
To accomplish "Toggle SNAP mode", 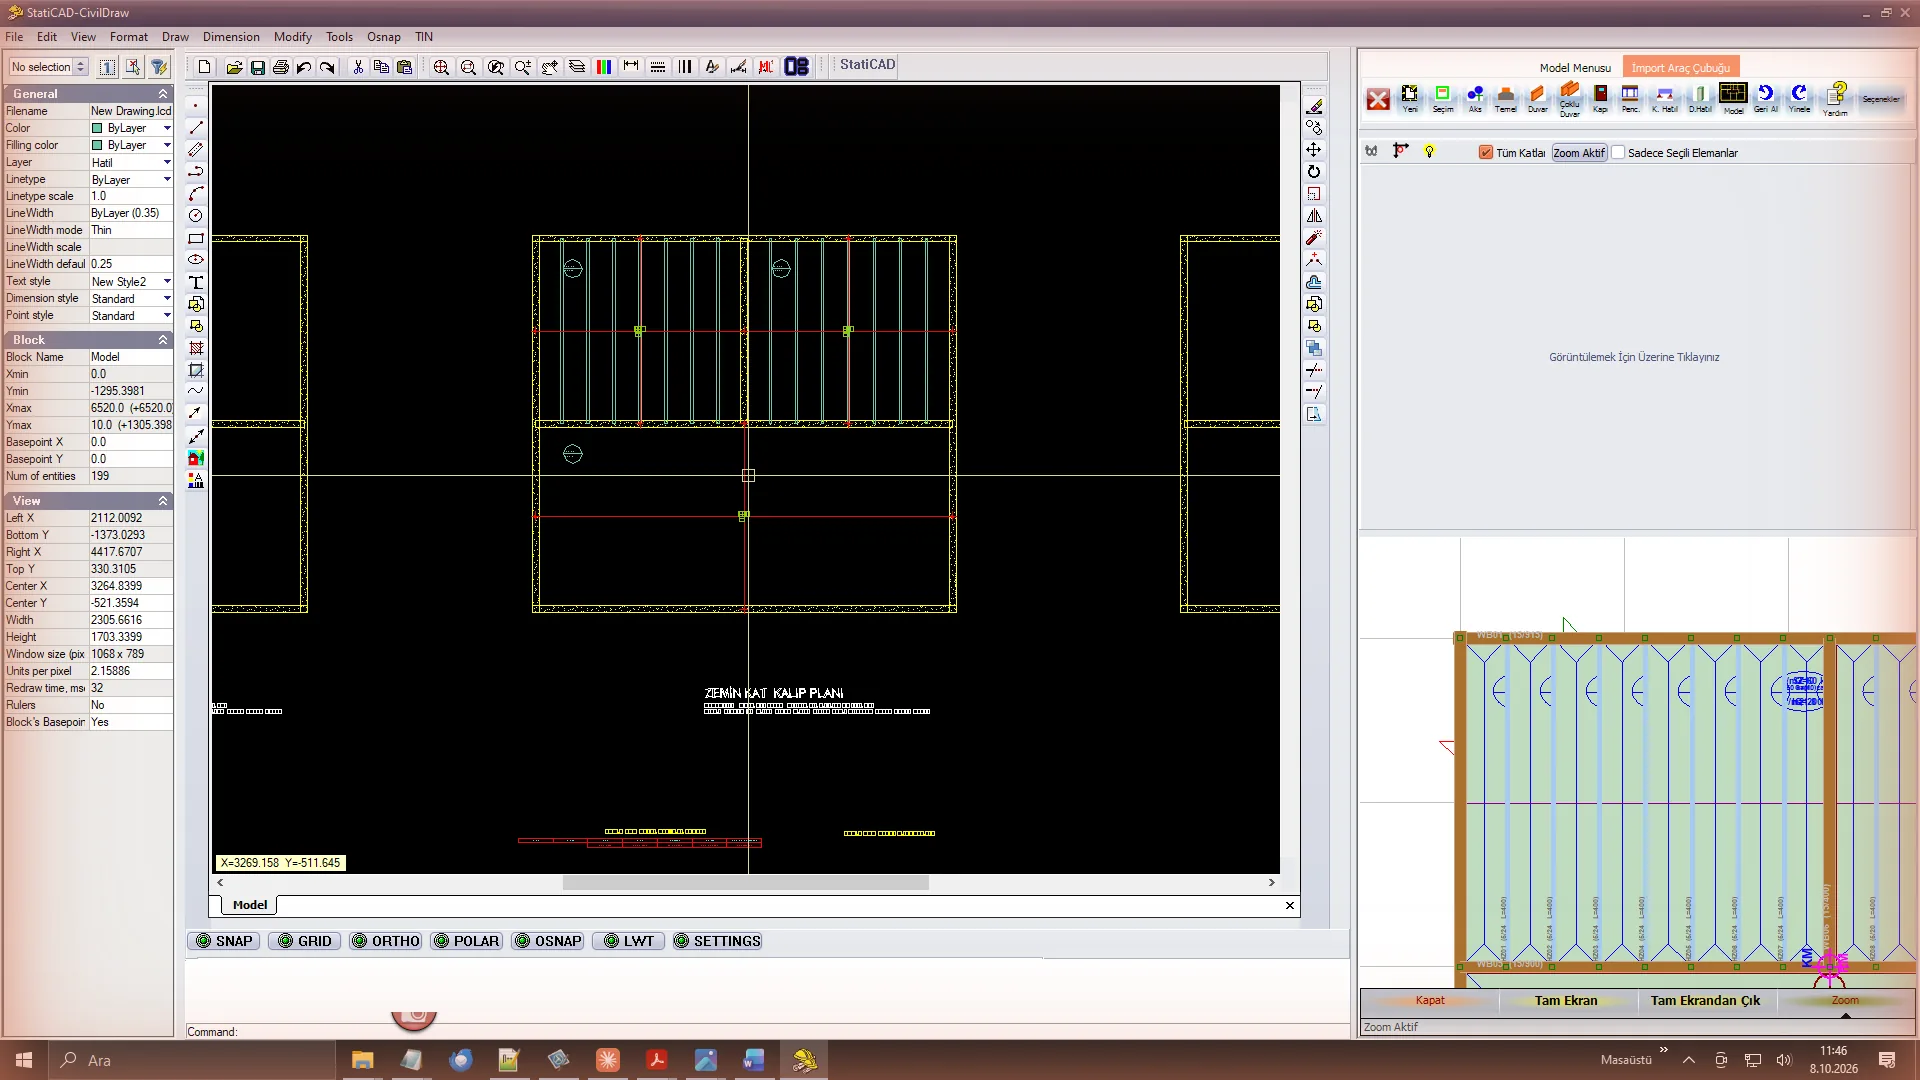I will coord(224,941).
